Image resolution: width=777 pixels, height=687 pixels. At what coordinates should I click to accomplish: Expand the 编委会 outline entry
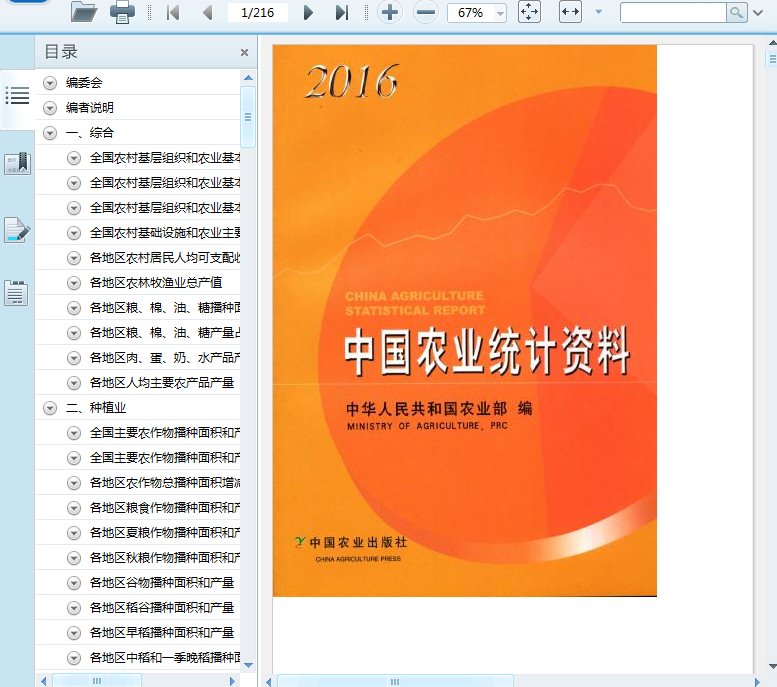pyautogui.click(x=50, y=83)
